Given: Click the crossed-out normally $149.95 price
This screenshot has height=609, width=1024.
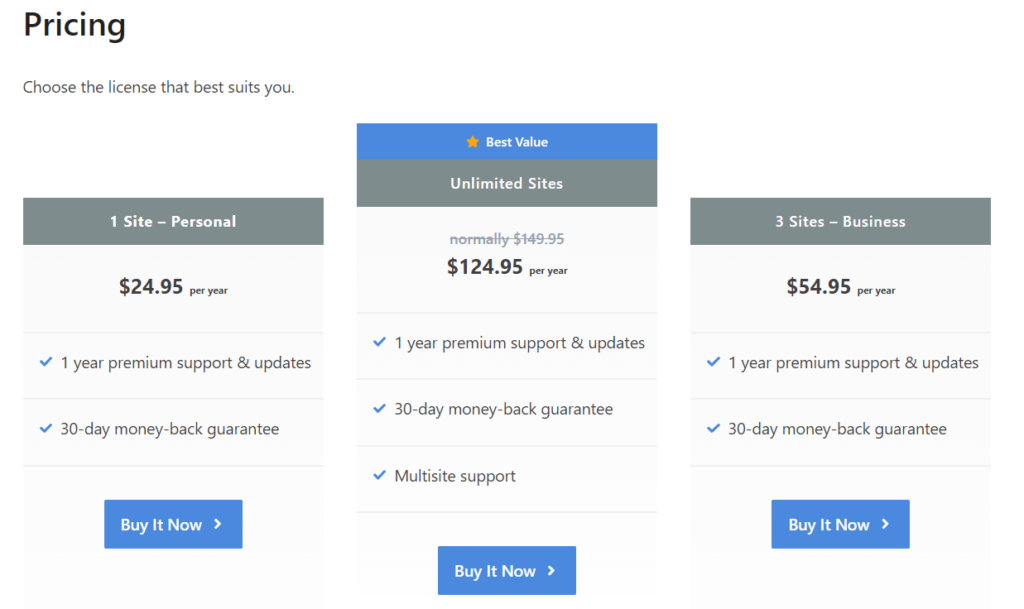Looking at the screenshot, I should pyautogui.click(x=507, y=239).
